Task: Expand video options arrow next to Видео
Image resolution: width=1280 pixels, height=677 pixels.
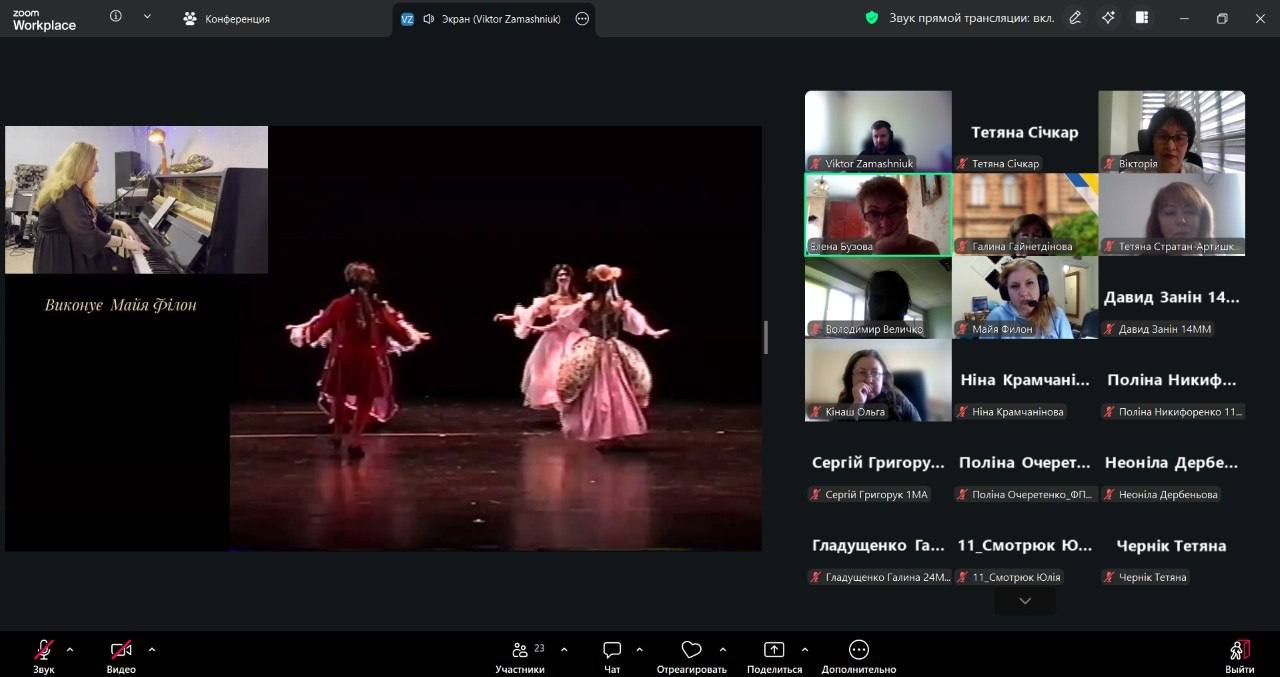Action: coord(152,649)
